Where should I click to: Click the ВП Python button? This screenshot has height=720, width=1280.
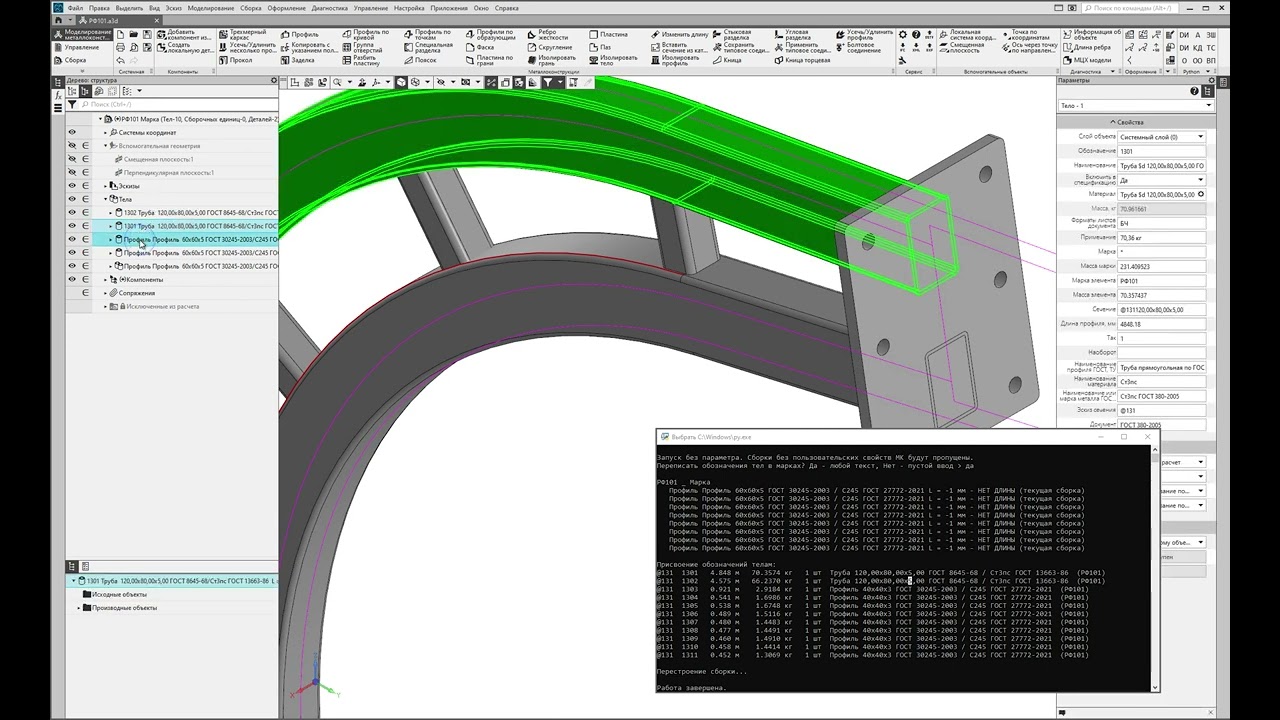tap(1209, 60)
